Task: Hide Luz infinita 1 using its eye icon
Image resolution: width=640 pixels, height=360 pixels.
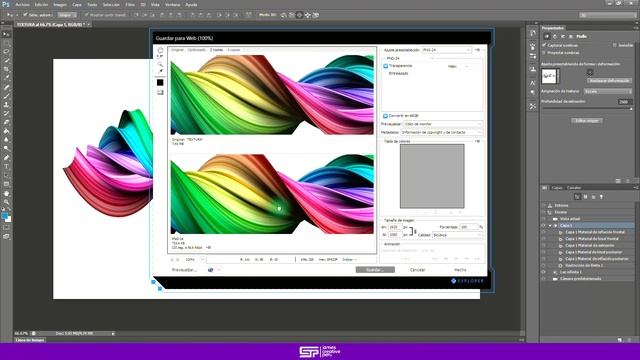Action: (x=543, y=272)
